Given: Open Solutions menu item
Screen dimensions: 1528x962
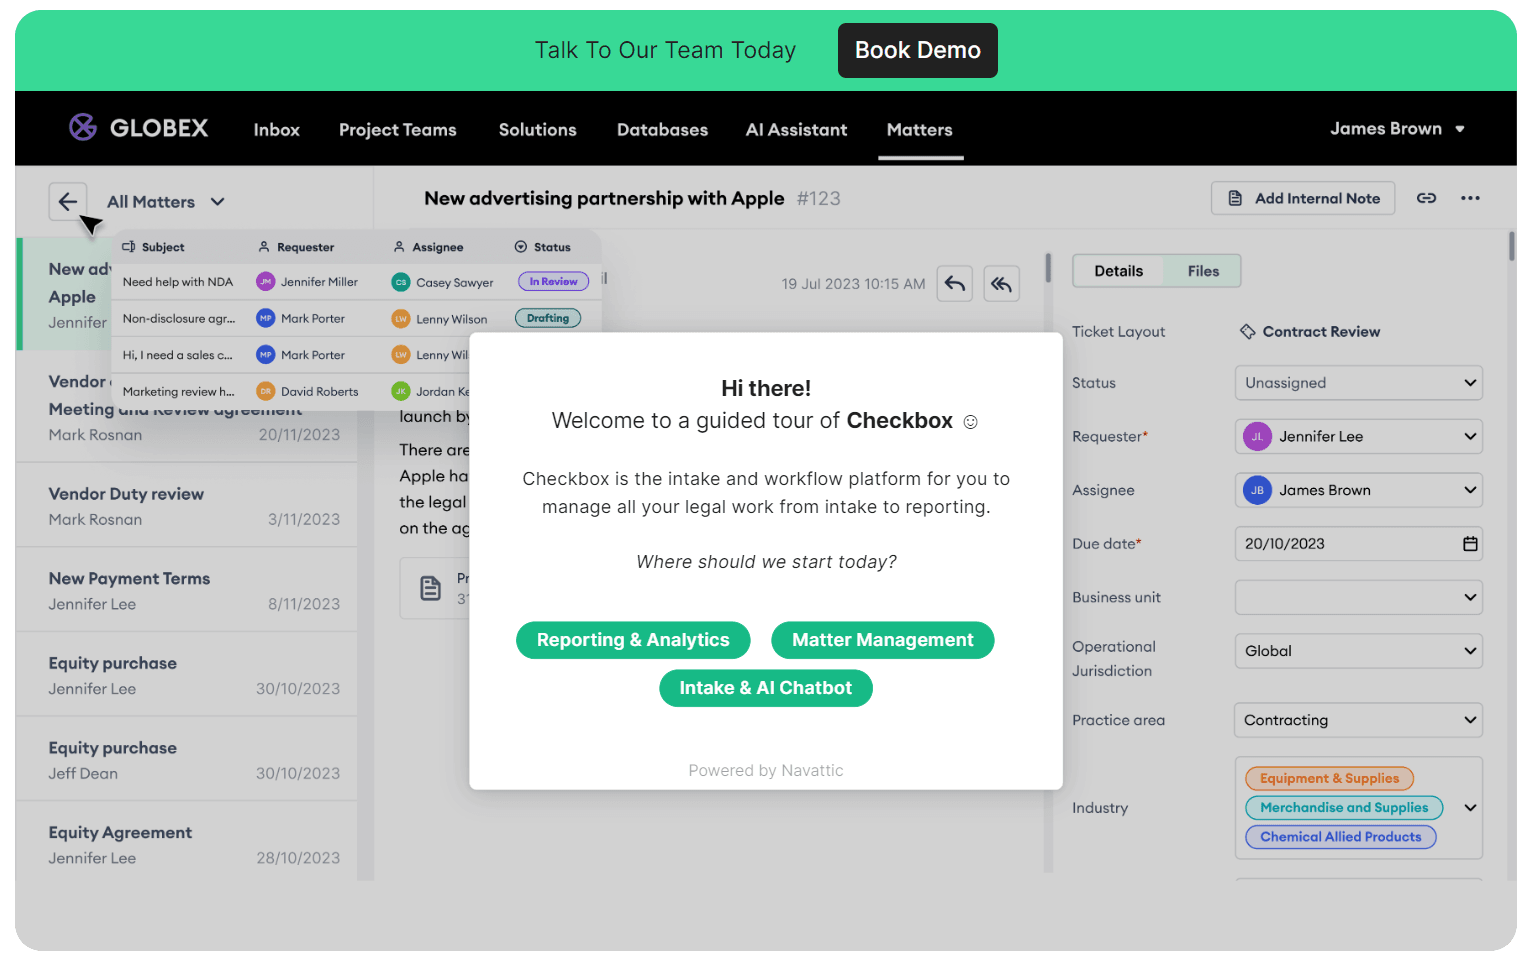Looking at the screenshot, I should (538, 130).
